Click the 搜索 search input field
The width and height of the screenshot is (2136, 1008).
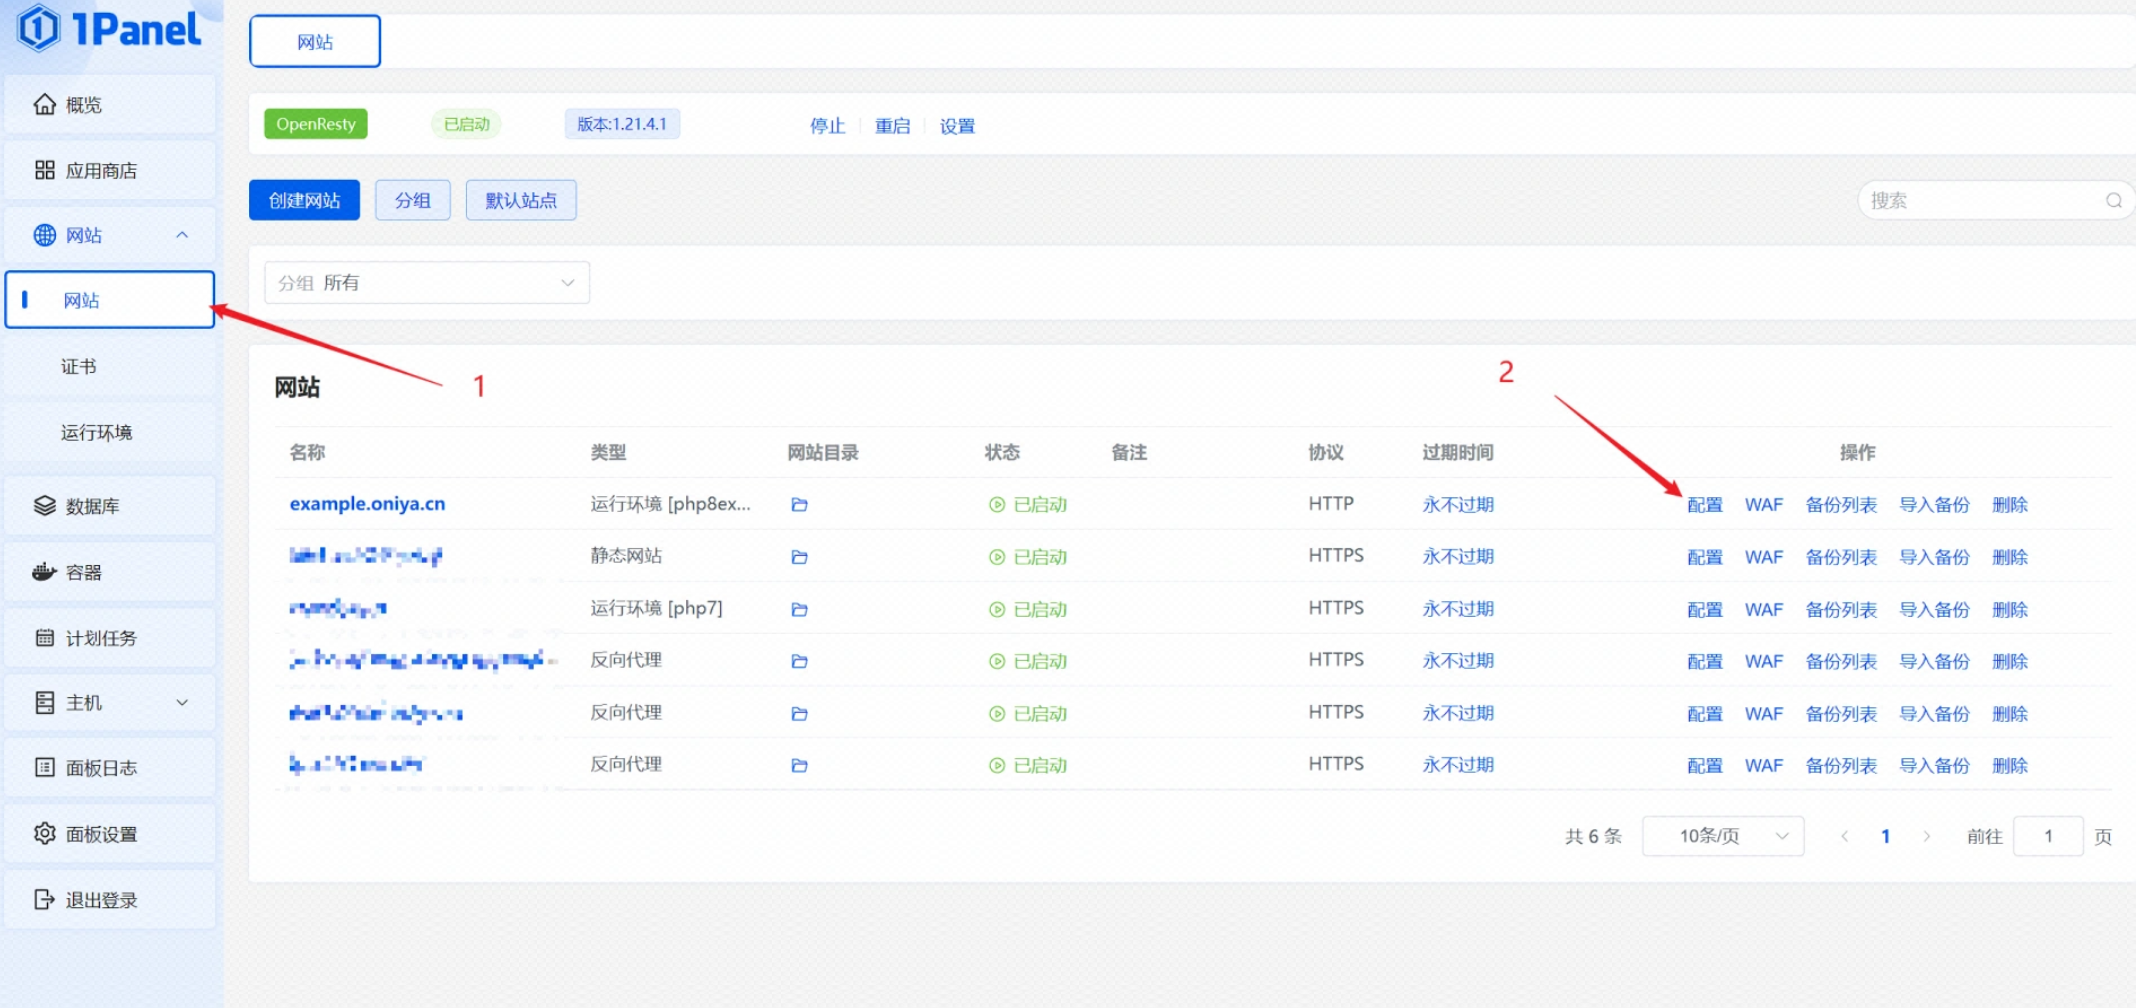[1980, 201]
